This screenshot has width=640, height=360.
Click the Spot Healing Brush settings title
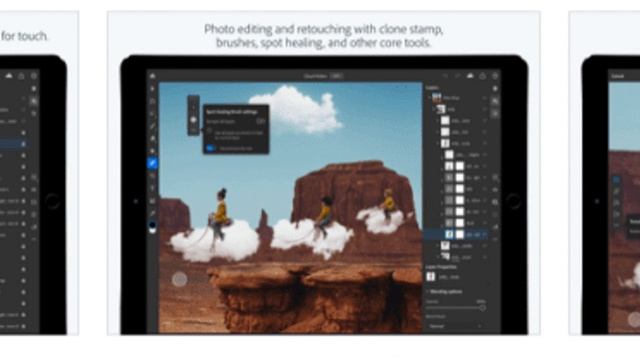click(x=231, y=112)
